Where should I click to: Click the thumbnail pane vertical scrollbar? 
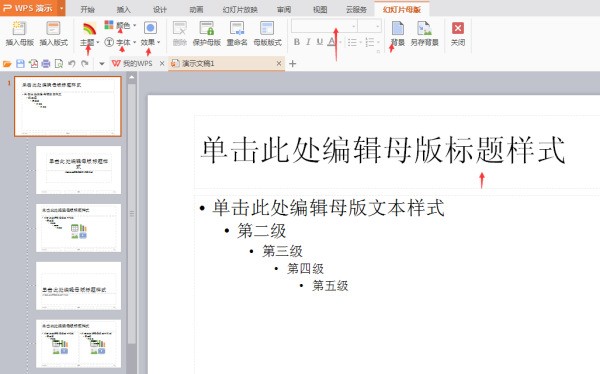(132, 213)
